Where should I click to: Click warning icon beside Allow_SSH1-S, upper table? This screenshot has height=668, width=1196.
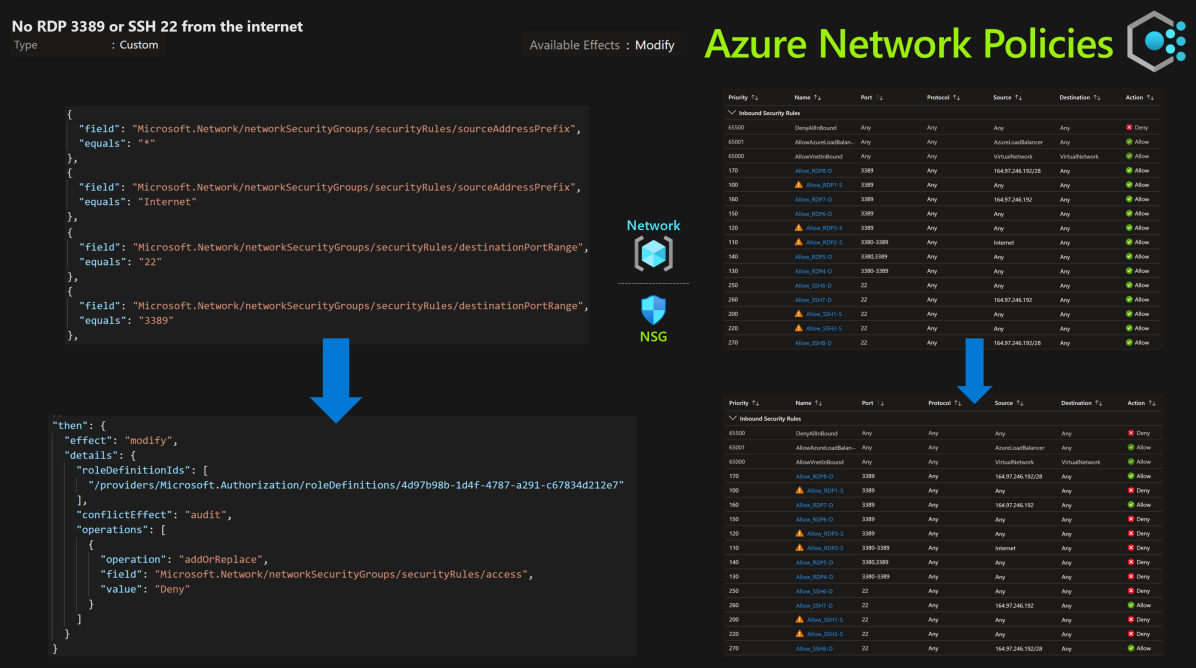[x=799, y=313]
